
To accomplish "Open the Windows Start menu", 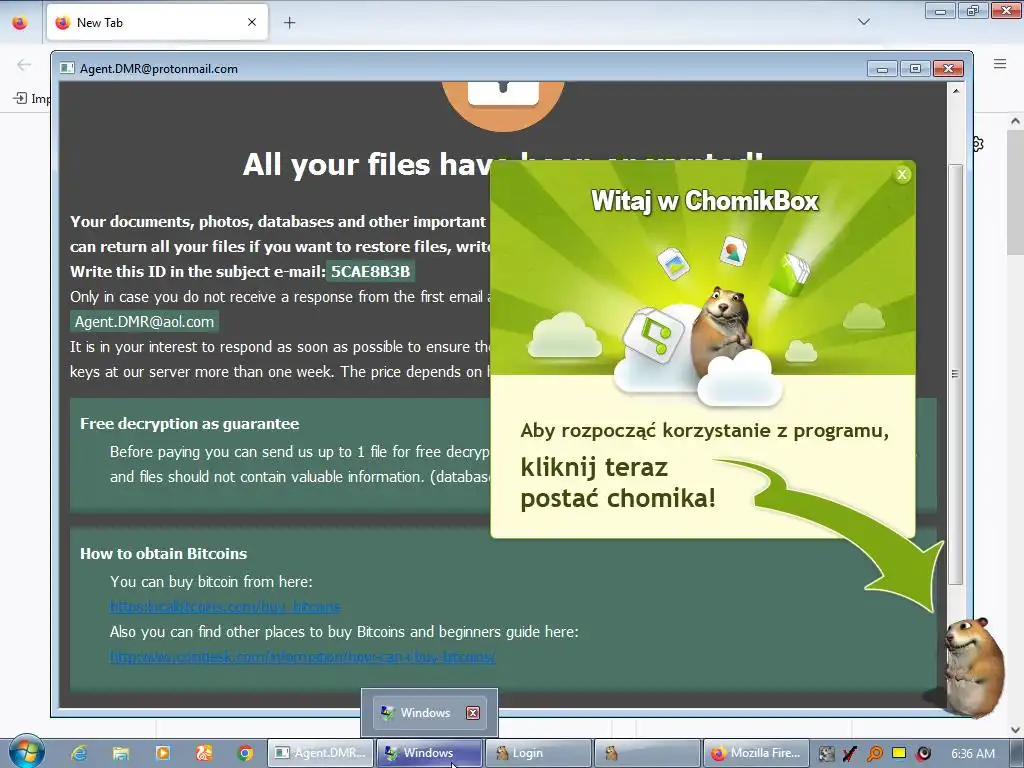I will (26, 752).
